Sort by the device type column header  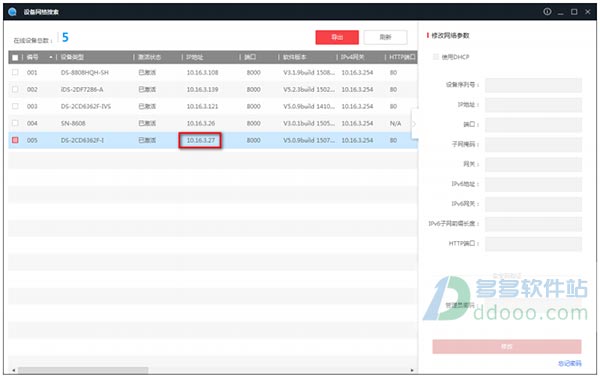(72, 57)
